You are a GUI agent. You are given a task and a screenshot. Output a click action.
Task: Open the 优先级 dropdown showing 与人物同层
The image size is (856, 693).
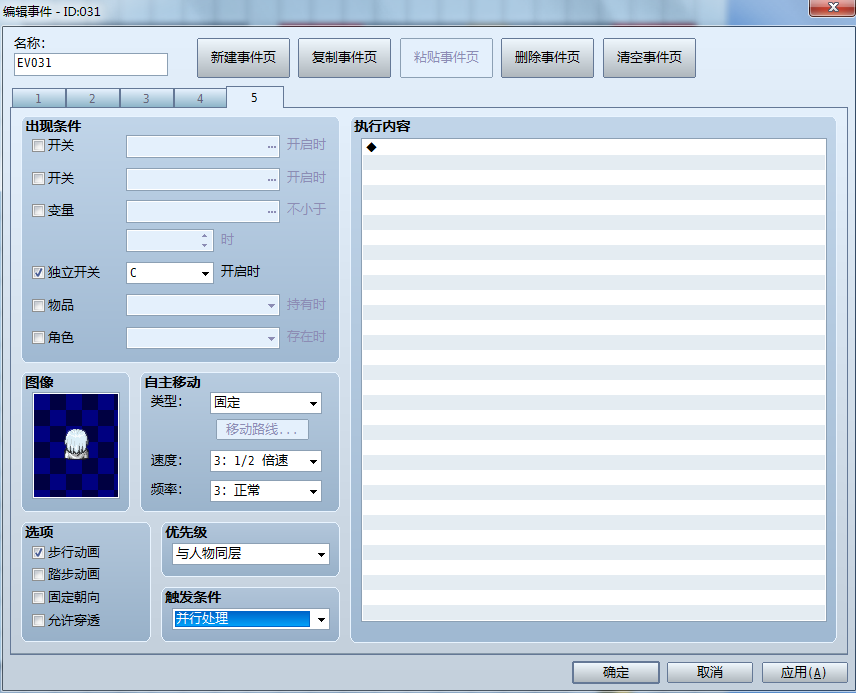(251, 554)
